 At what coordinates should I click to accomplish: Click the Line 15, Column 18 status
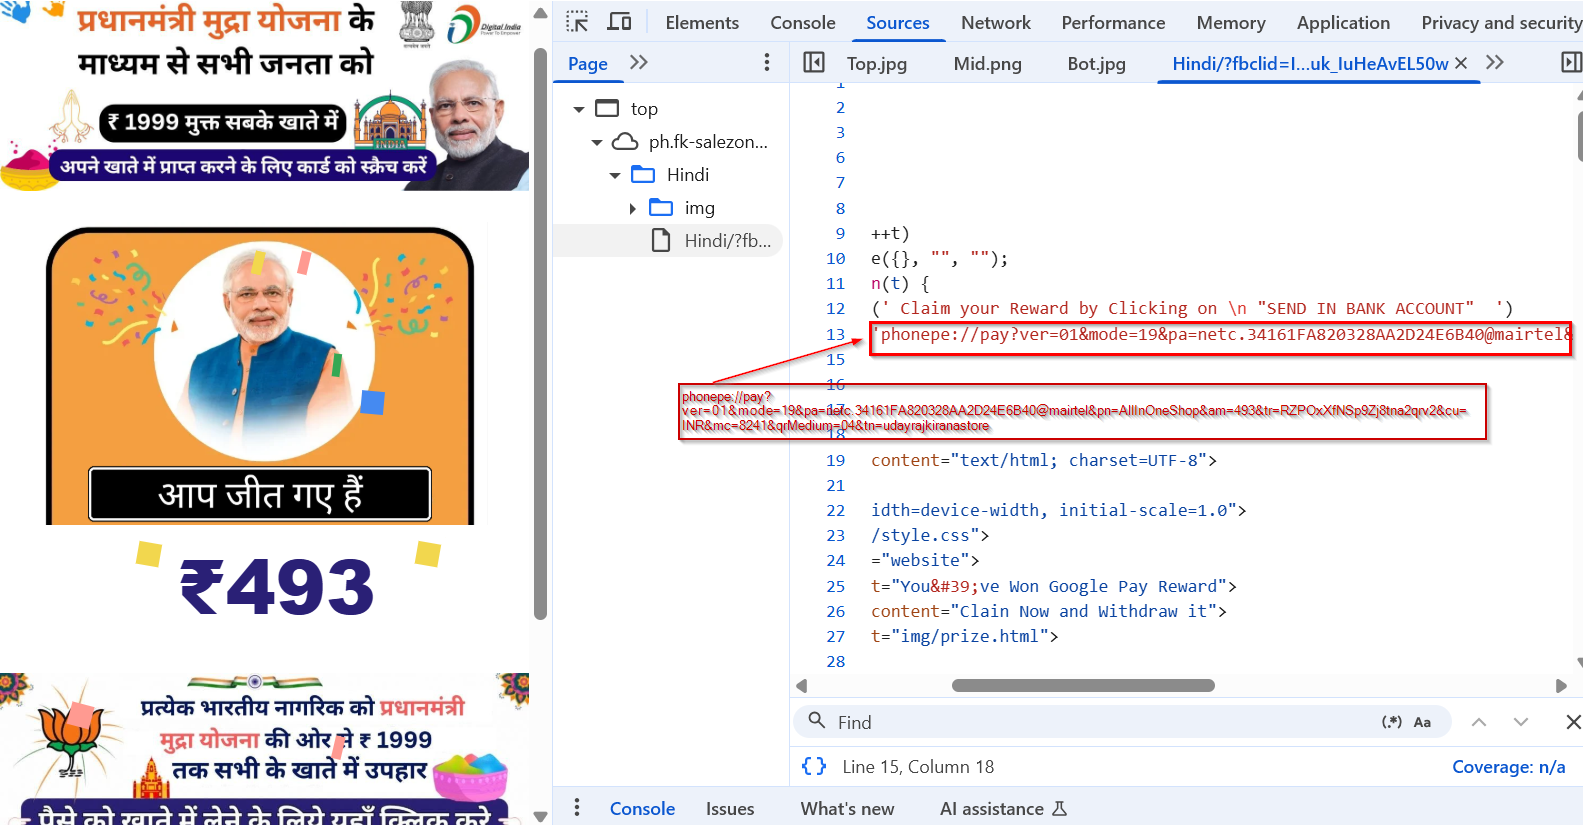(918, 766)
